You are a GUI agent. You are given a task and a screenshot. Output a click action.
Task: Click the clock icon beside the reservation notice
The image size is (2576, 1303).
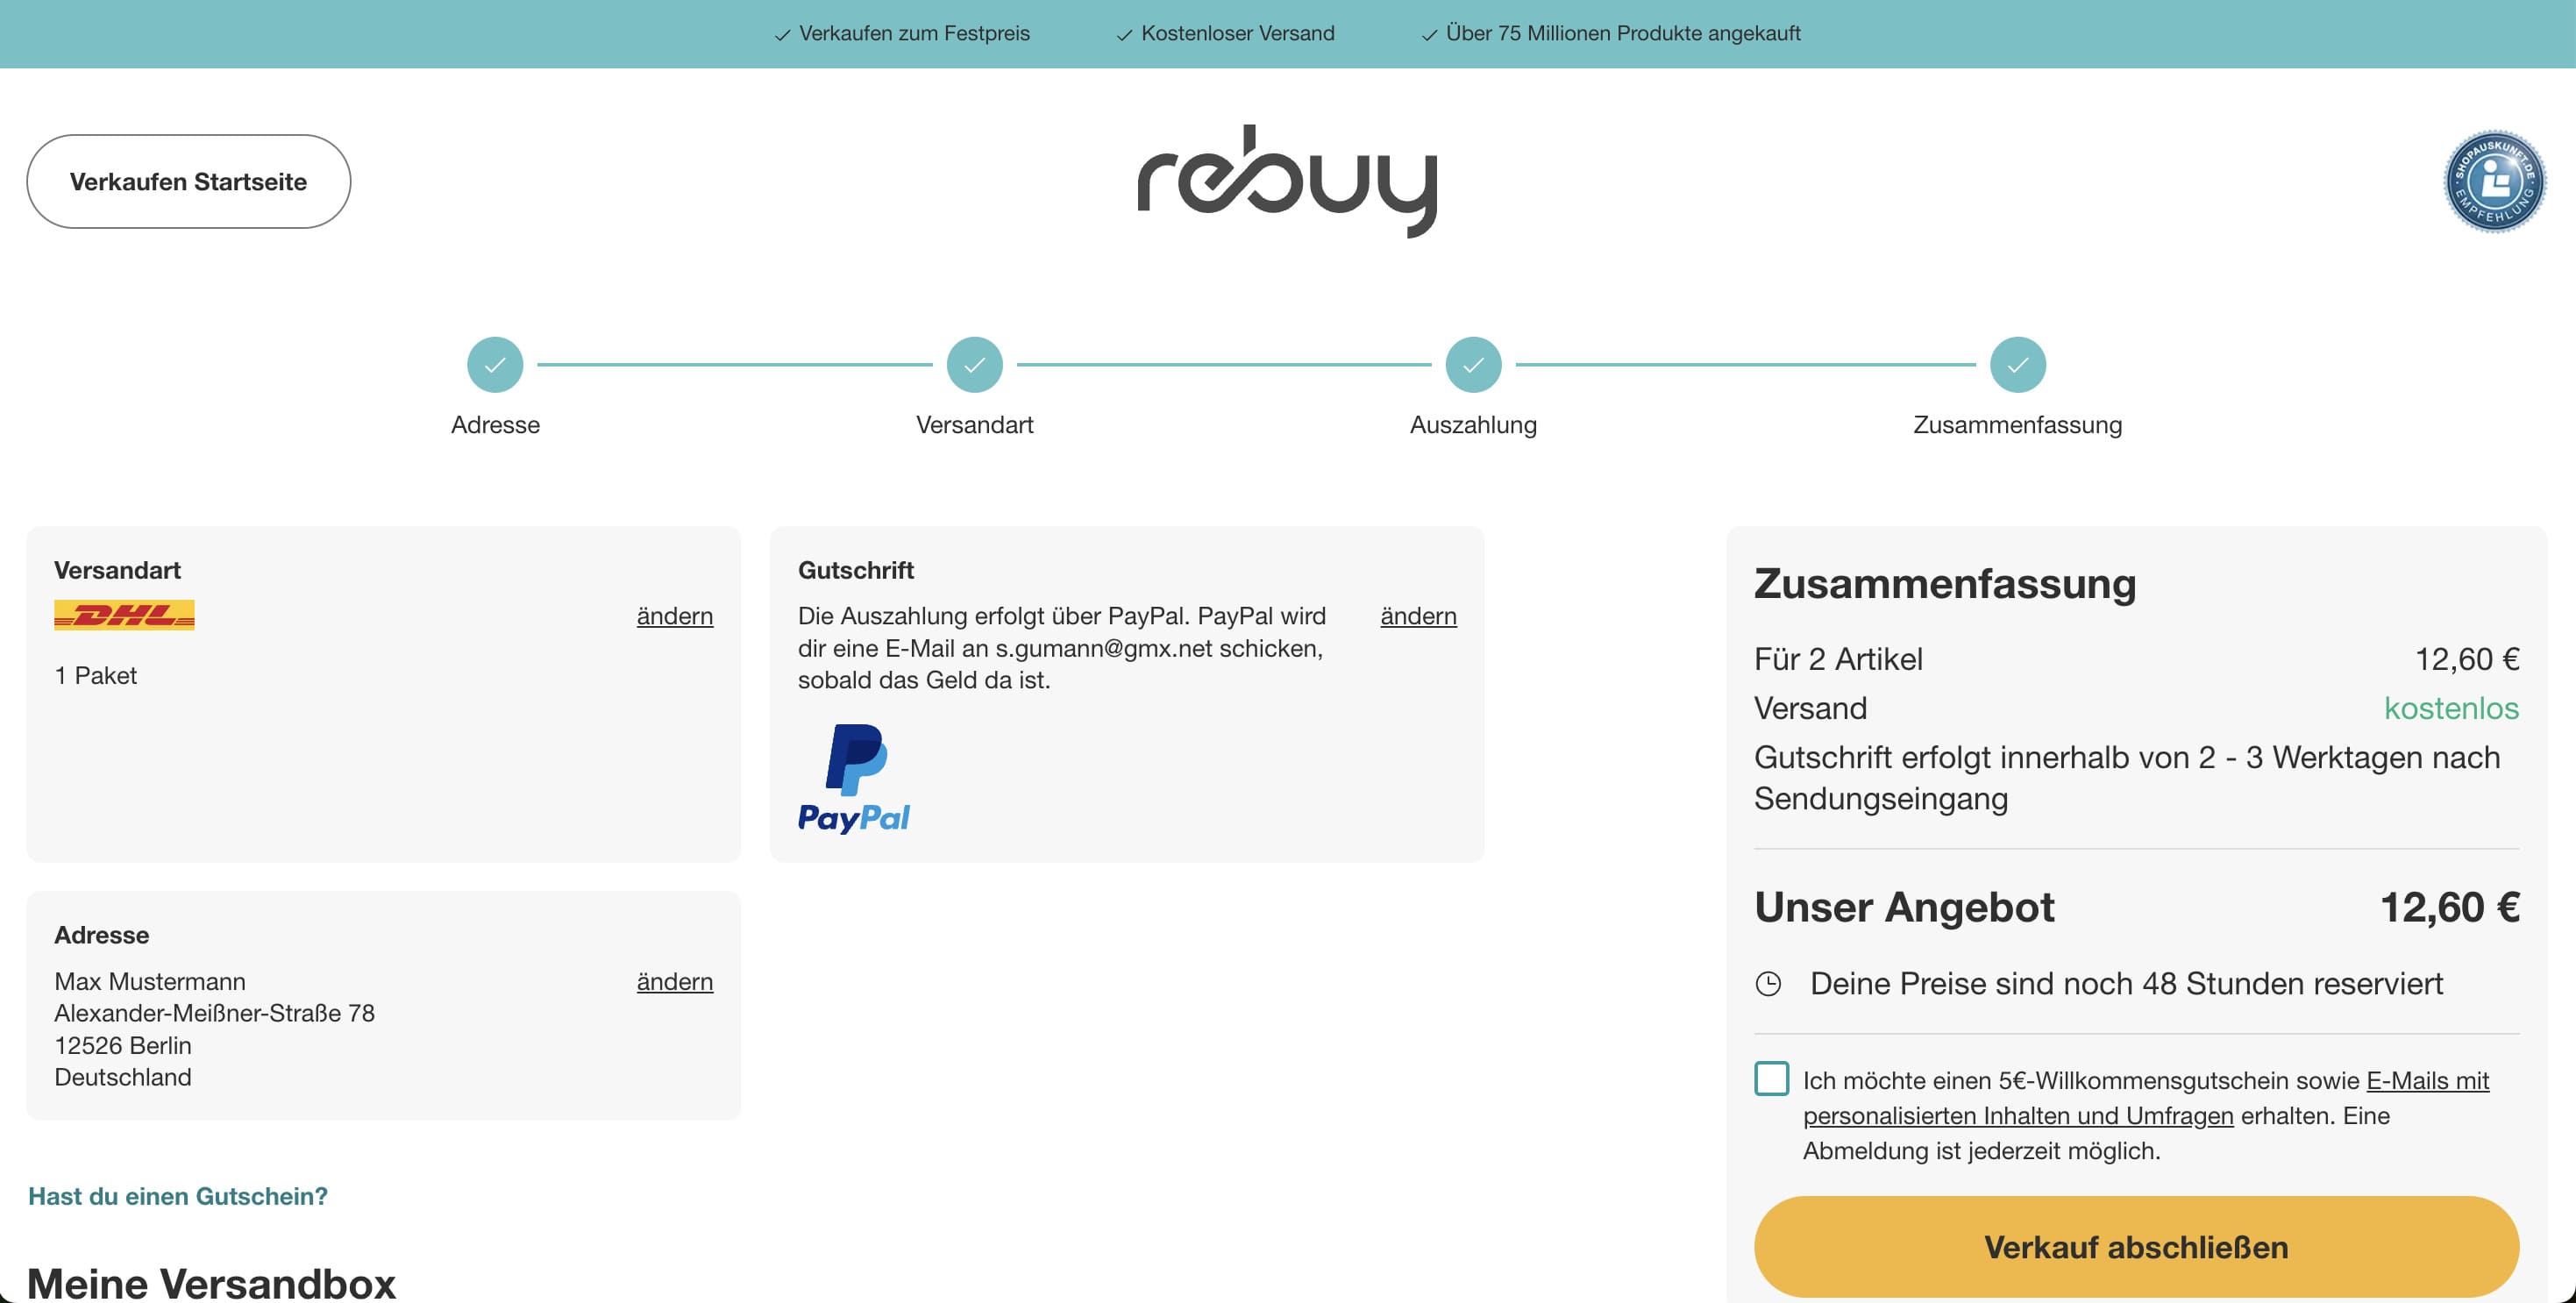[x=1771, y=983]
